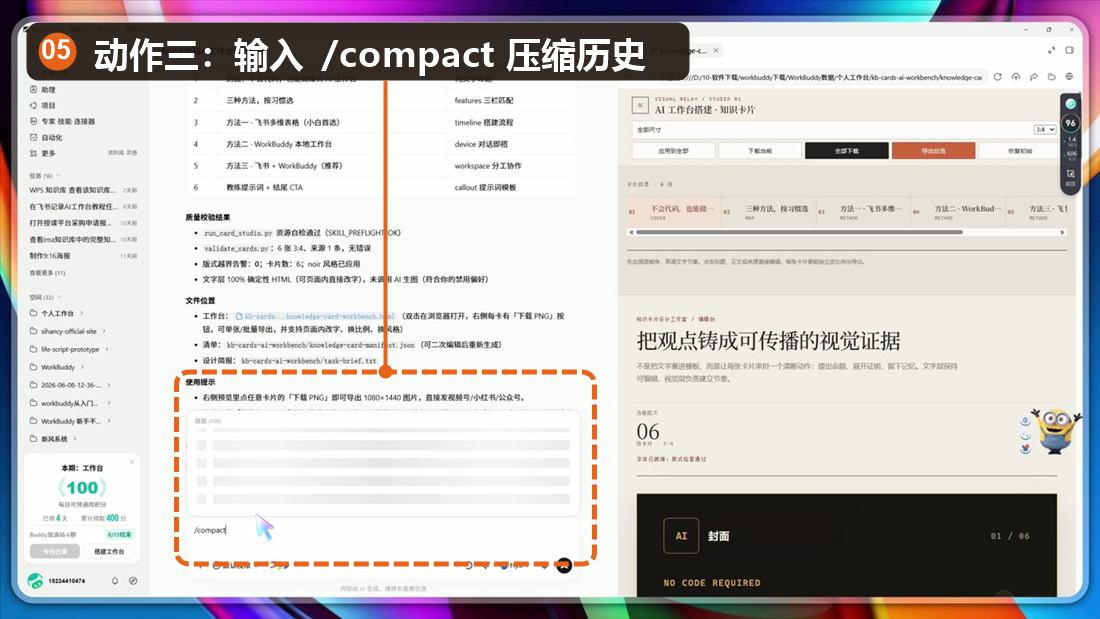Reload the preview page
This screenshot has width=1100, height=619.
pos(998,76)
